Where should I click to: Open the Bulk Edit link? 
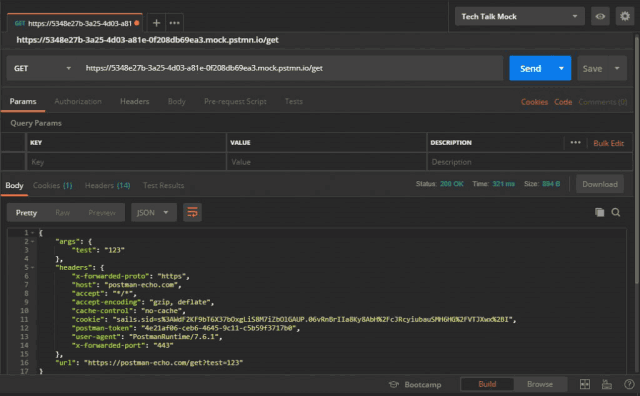pos(608,143)
